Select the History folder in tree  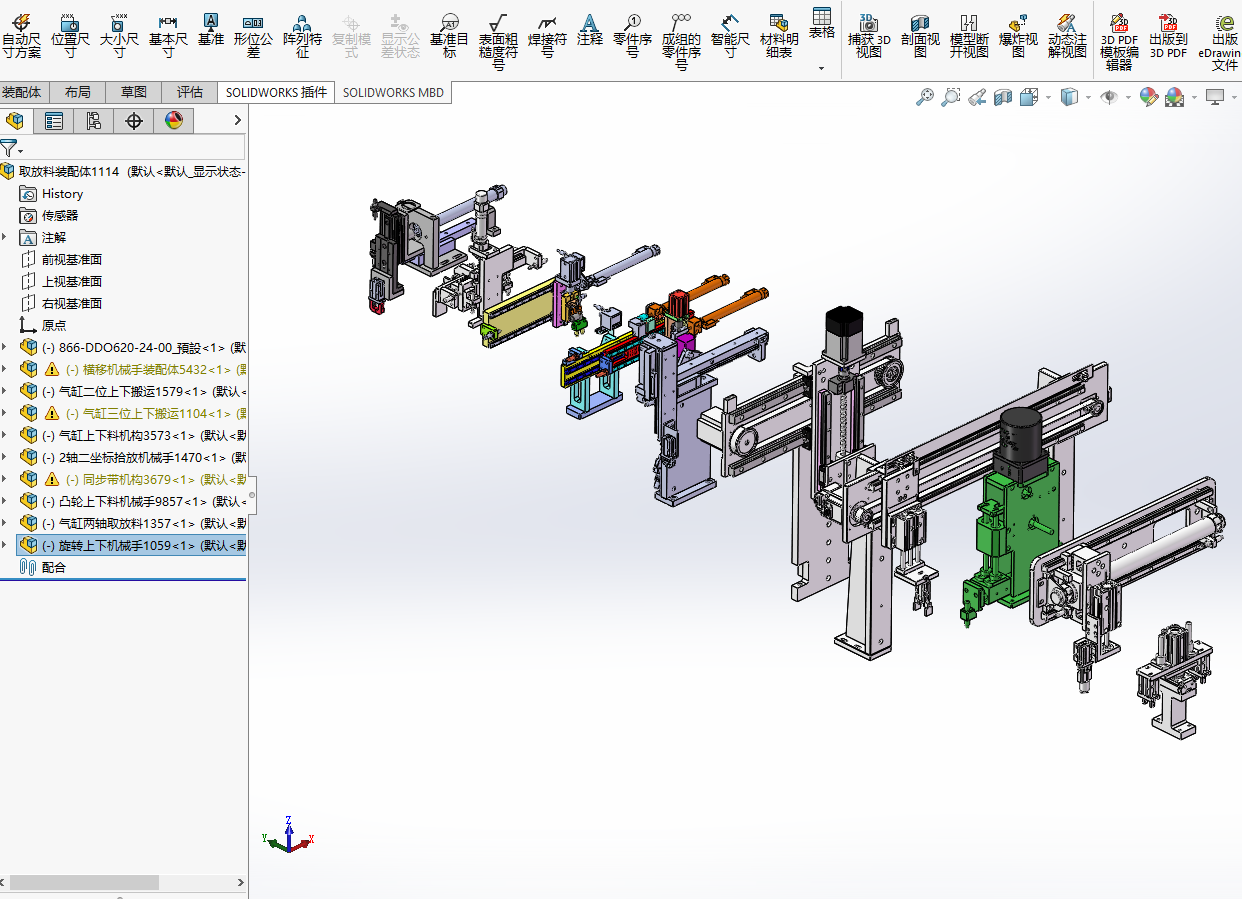pos(62,194)
